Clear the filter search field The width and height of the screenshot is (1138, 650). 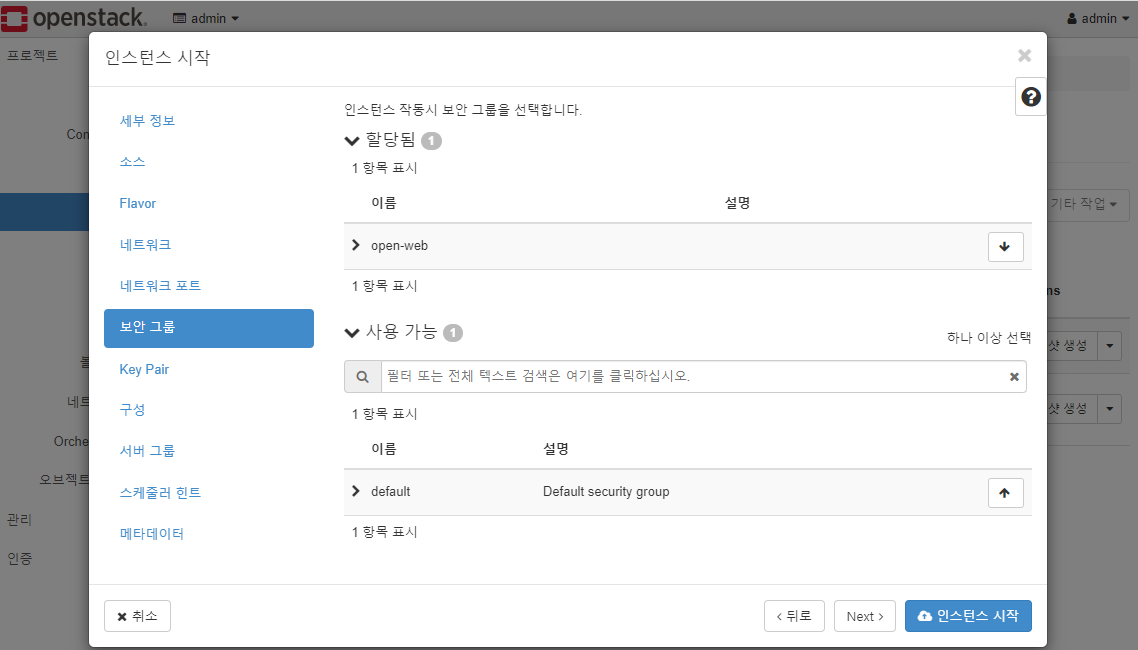[1014, 377]
